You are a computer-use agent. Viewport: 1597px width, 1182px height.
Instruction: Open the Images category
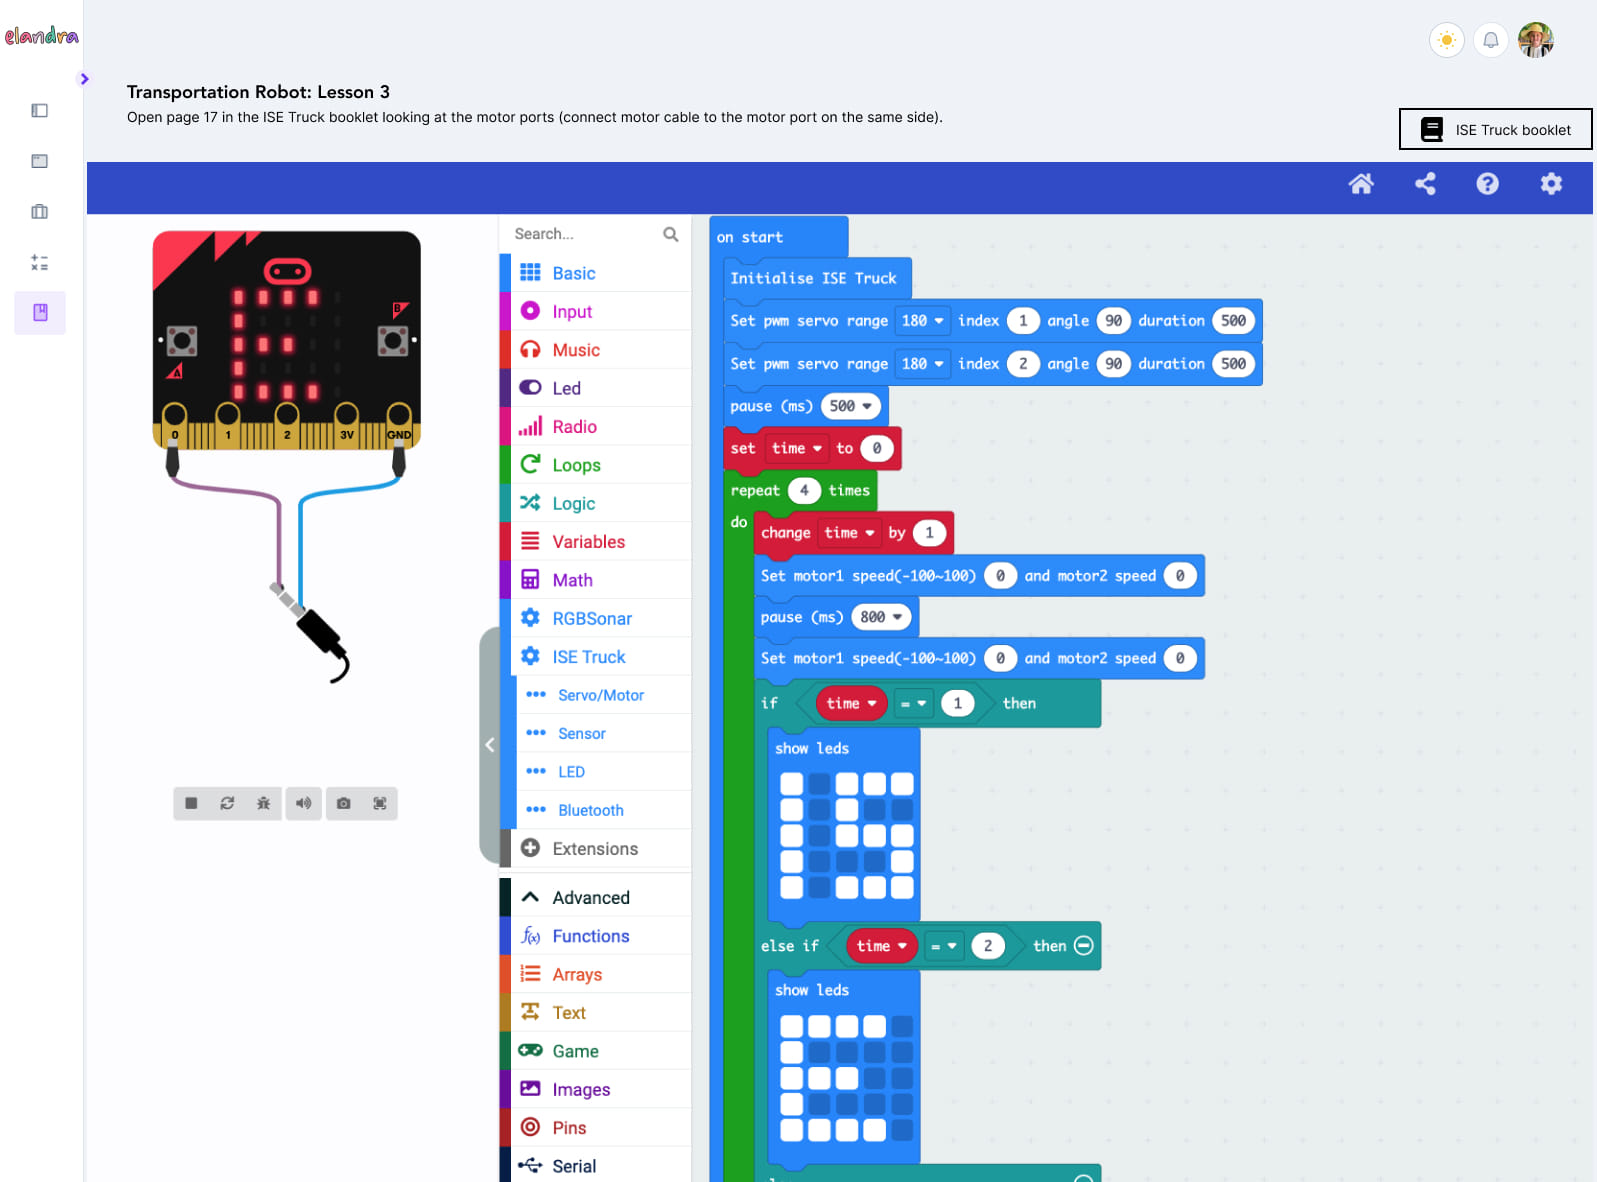pyautogui.click(x=595, y=1090)
